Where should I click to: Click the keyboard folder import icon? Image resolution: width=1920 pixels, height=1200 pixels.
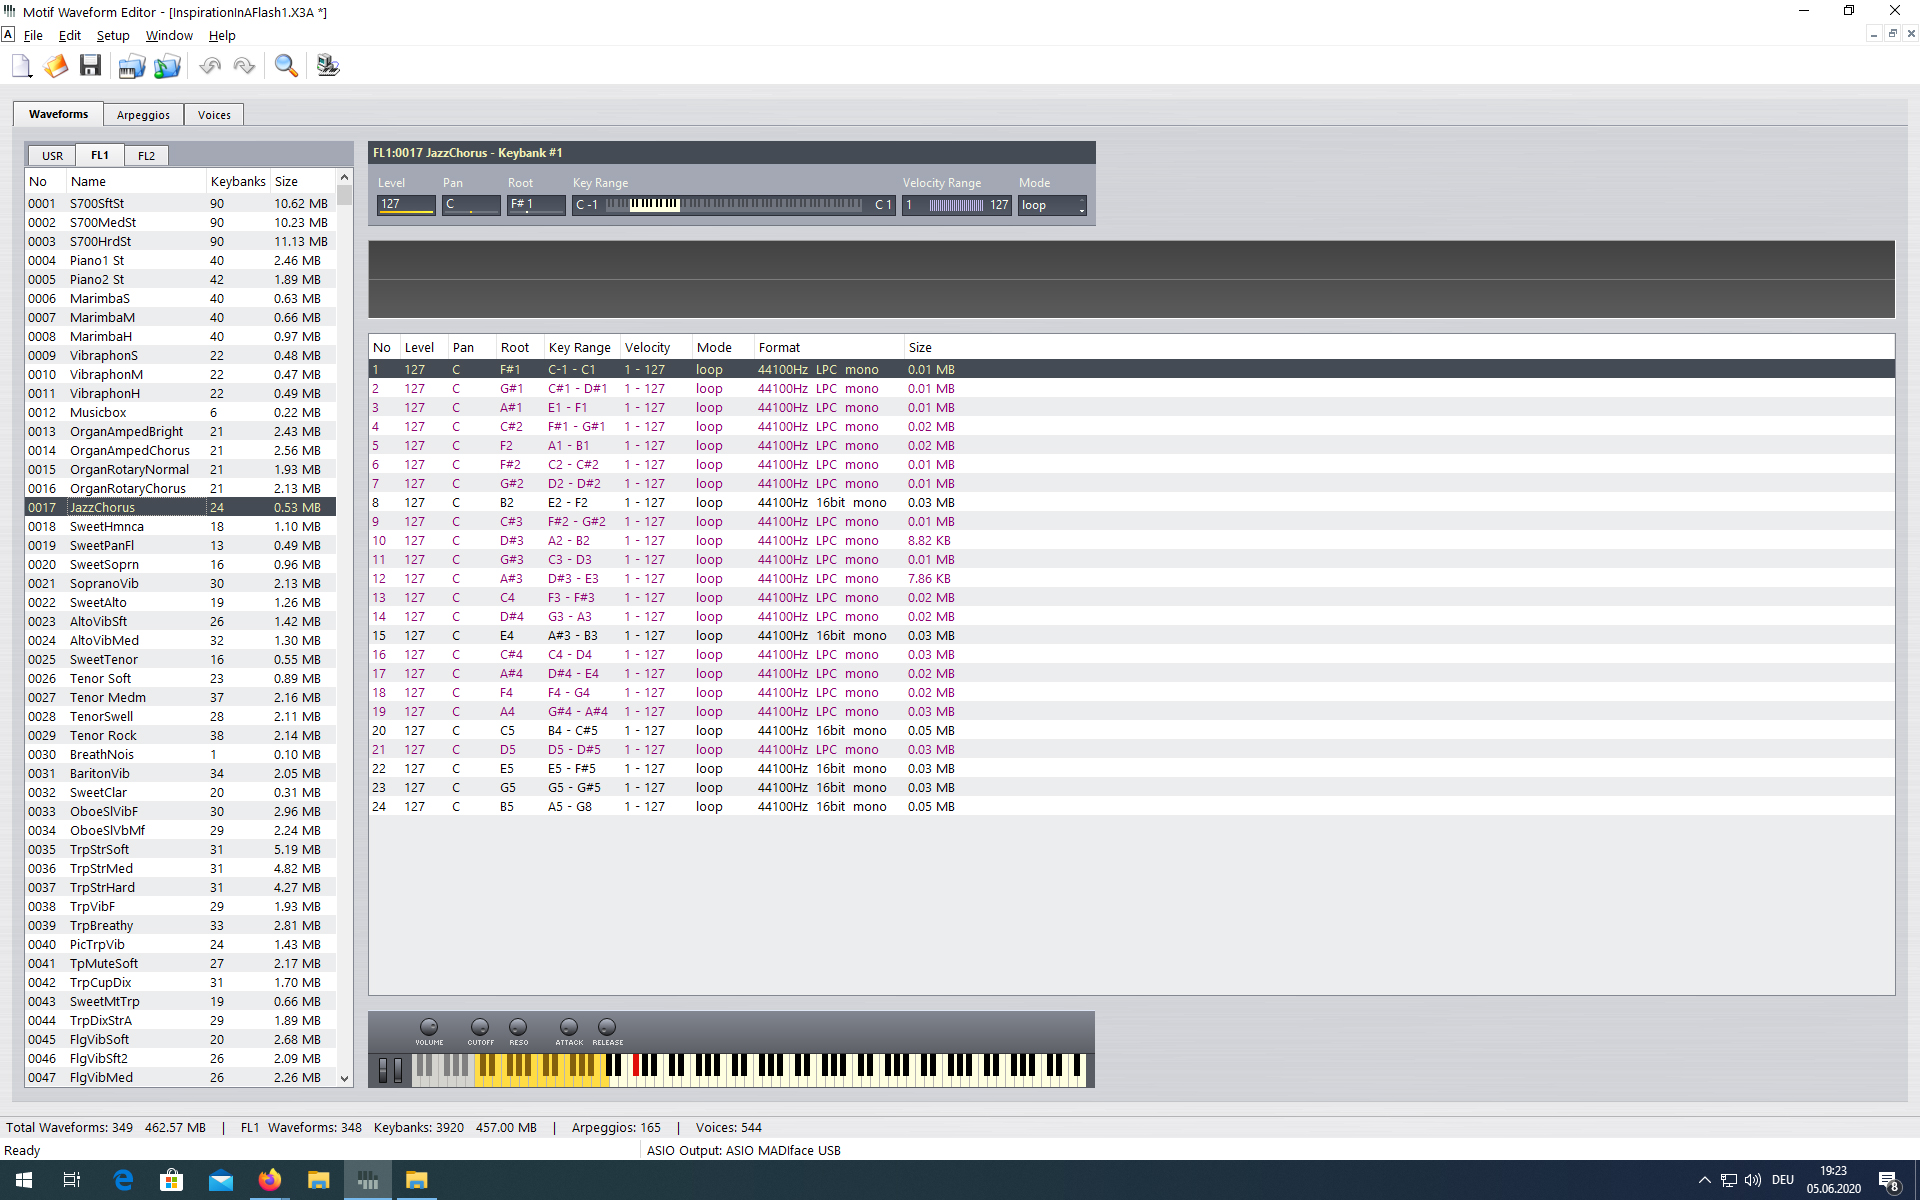click(131, 66)
